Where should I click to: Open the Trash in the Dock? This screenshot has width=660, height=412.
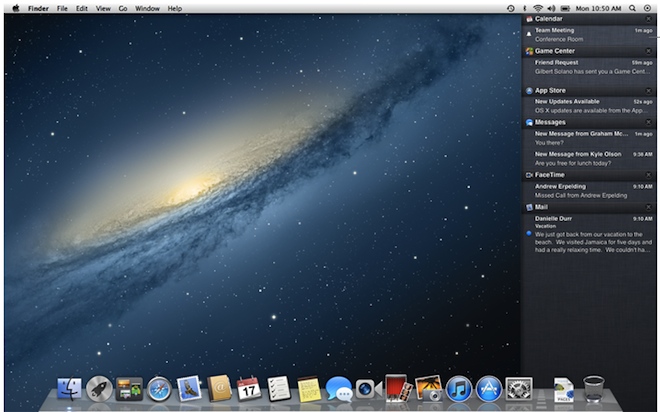point(594,388)
